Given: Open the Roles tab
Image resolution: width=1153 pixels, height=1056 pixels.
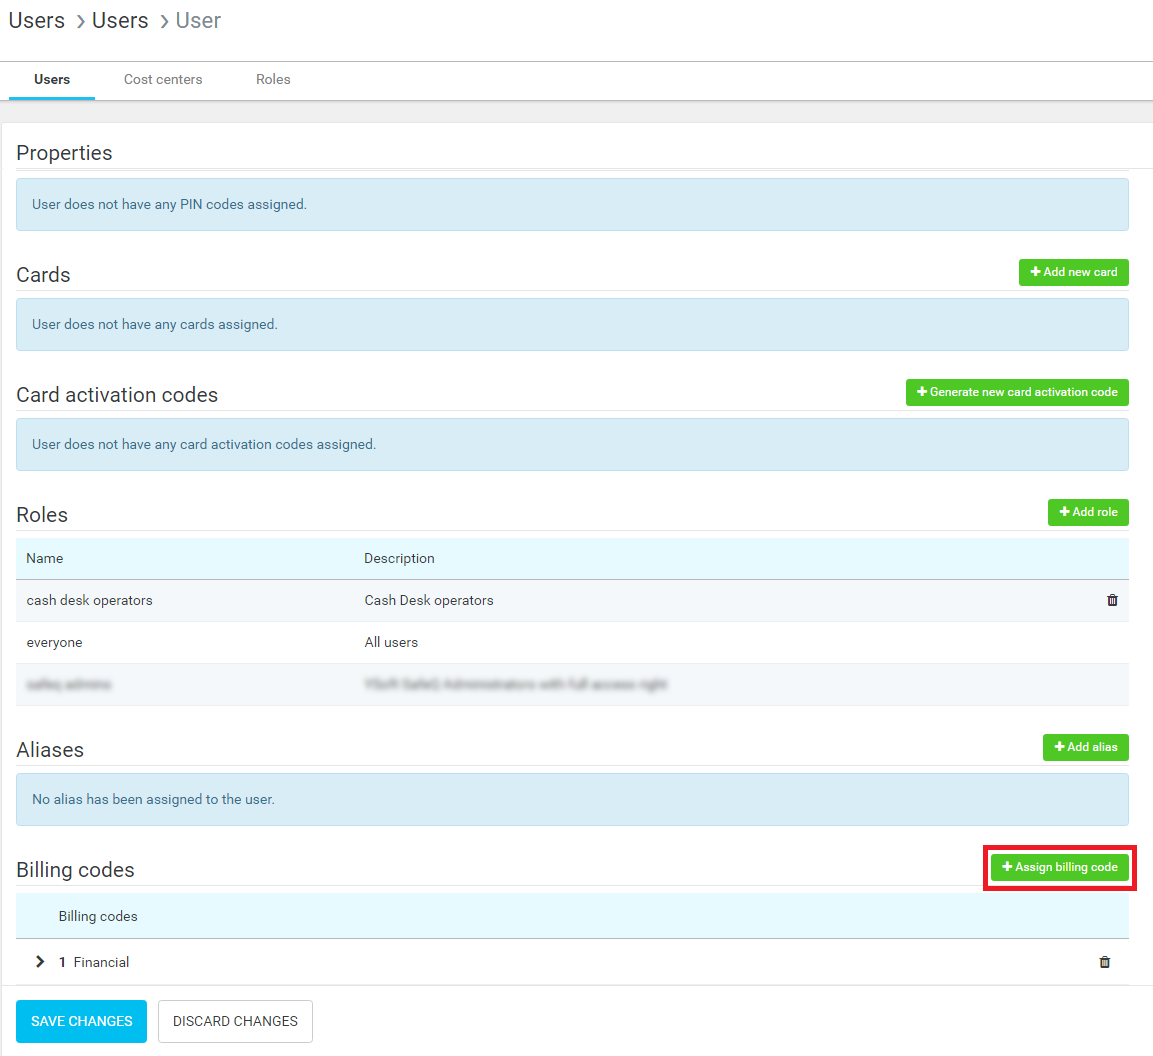Looking at the screenshot, I should coord(273,79).
